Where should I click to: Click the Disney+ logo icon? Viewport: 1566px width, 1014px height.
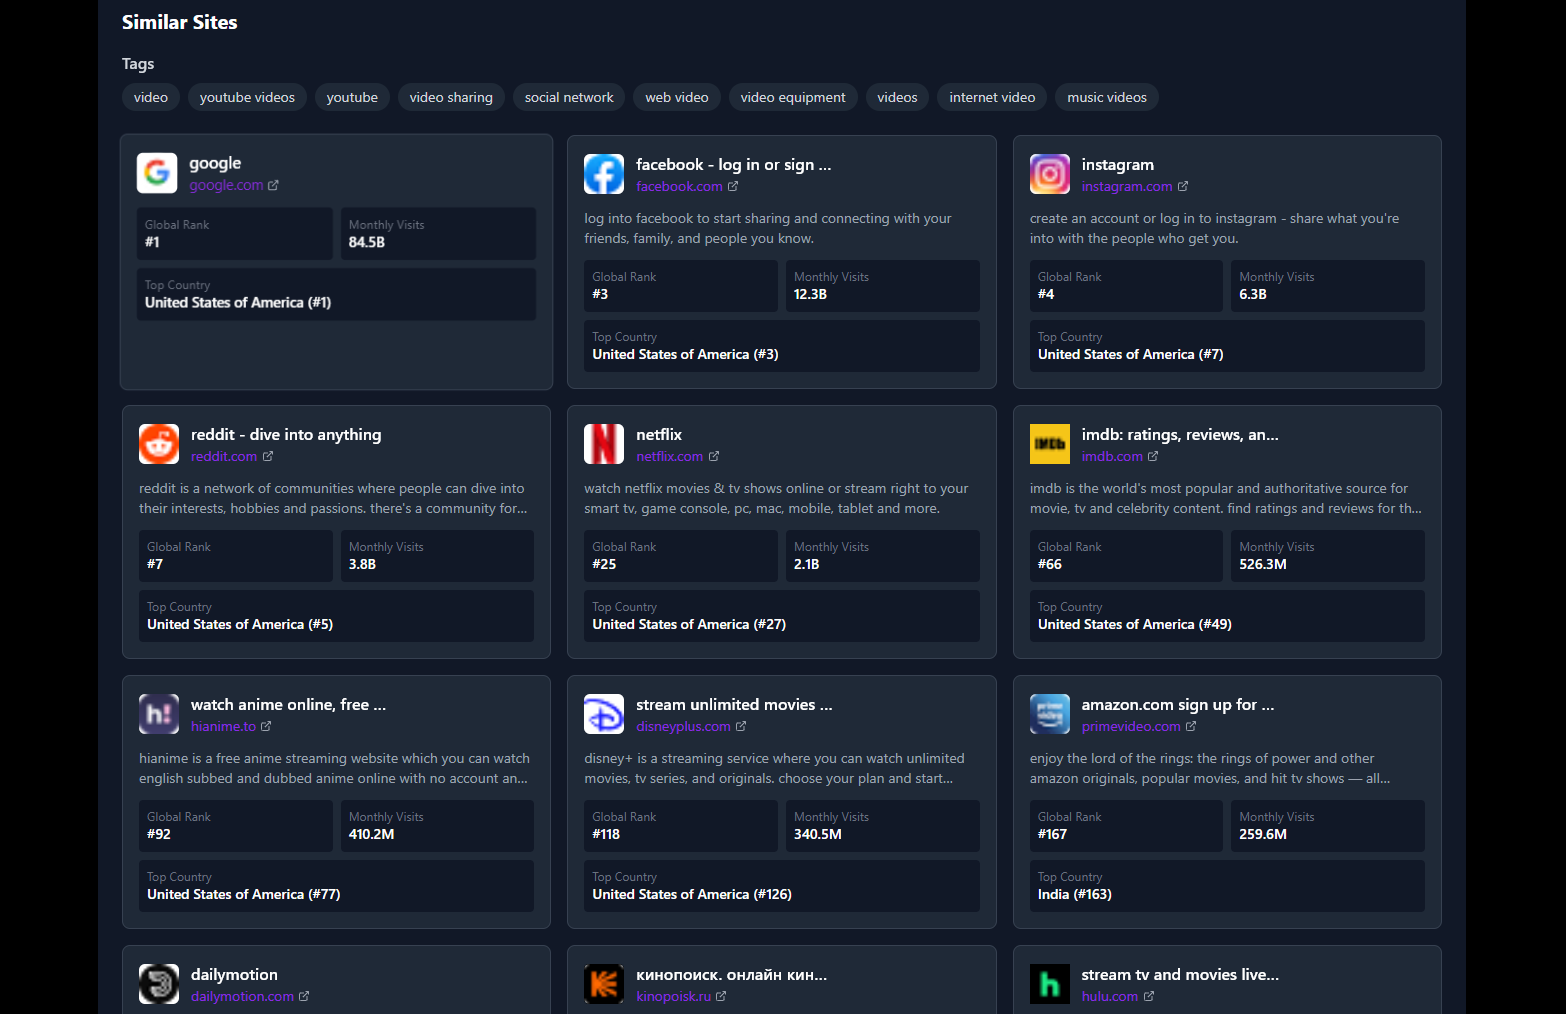(604, 714)
